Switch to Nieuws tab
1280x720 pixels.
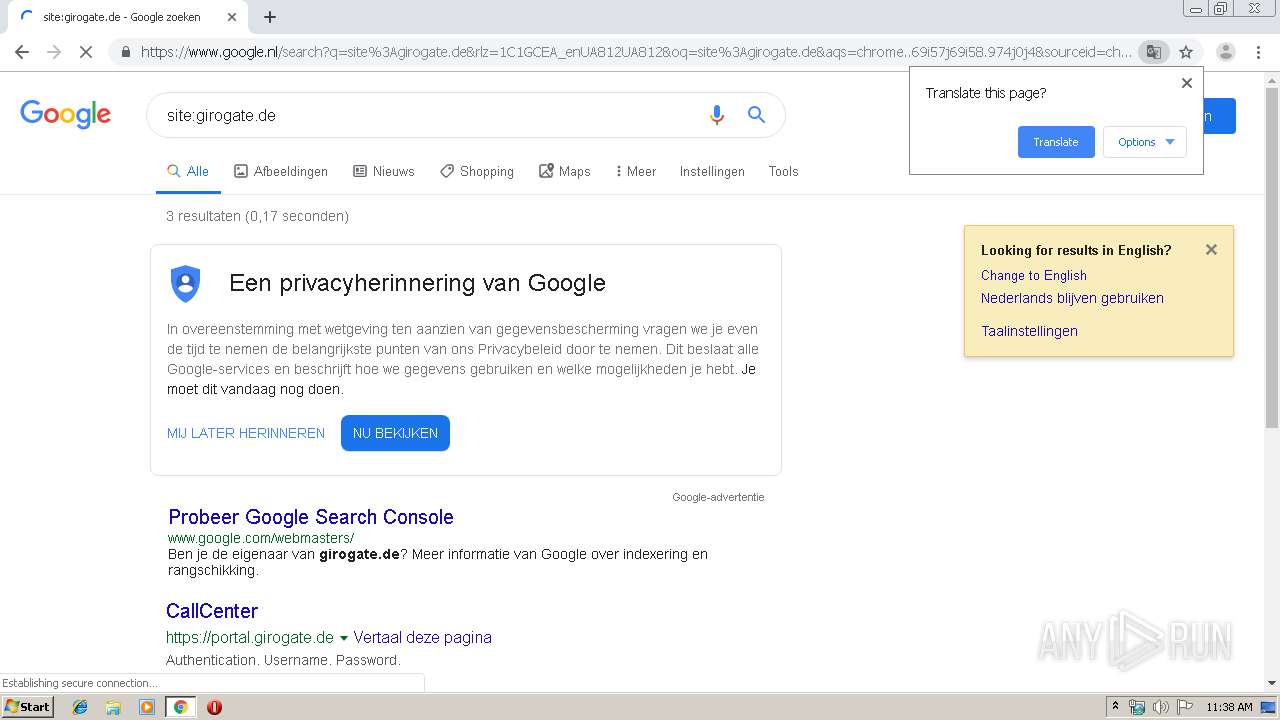[384, 172]
